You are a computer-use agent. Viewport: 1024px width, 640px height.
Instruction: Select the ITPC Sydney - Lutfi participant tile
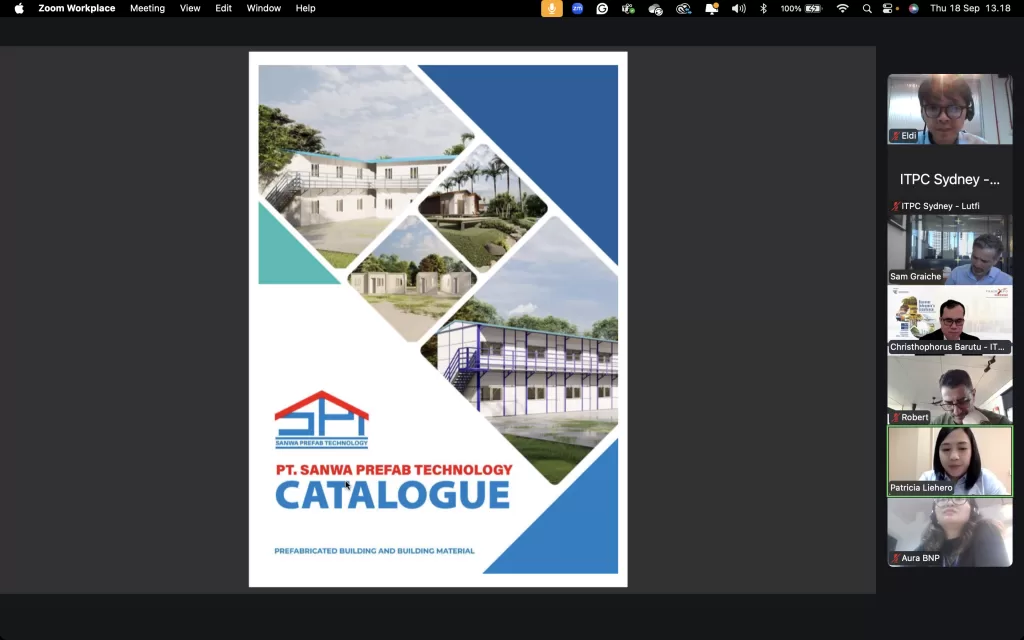click(x=950, y=180)
